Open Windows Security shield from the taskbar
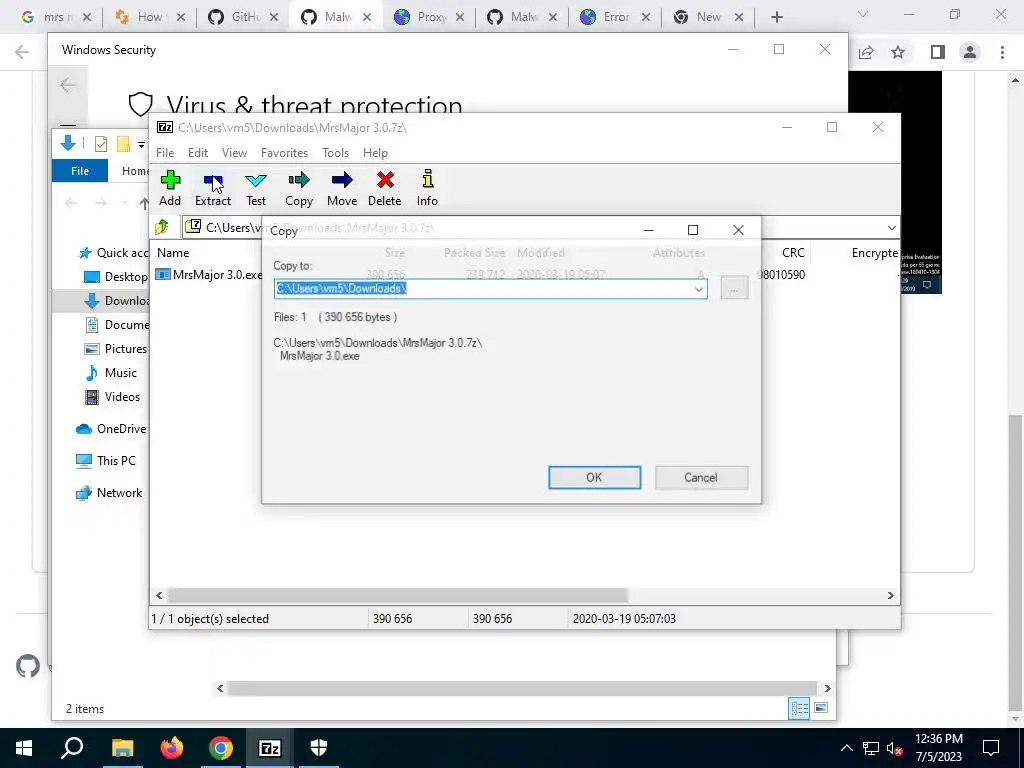 click(319, 748)
